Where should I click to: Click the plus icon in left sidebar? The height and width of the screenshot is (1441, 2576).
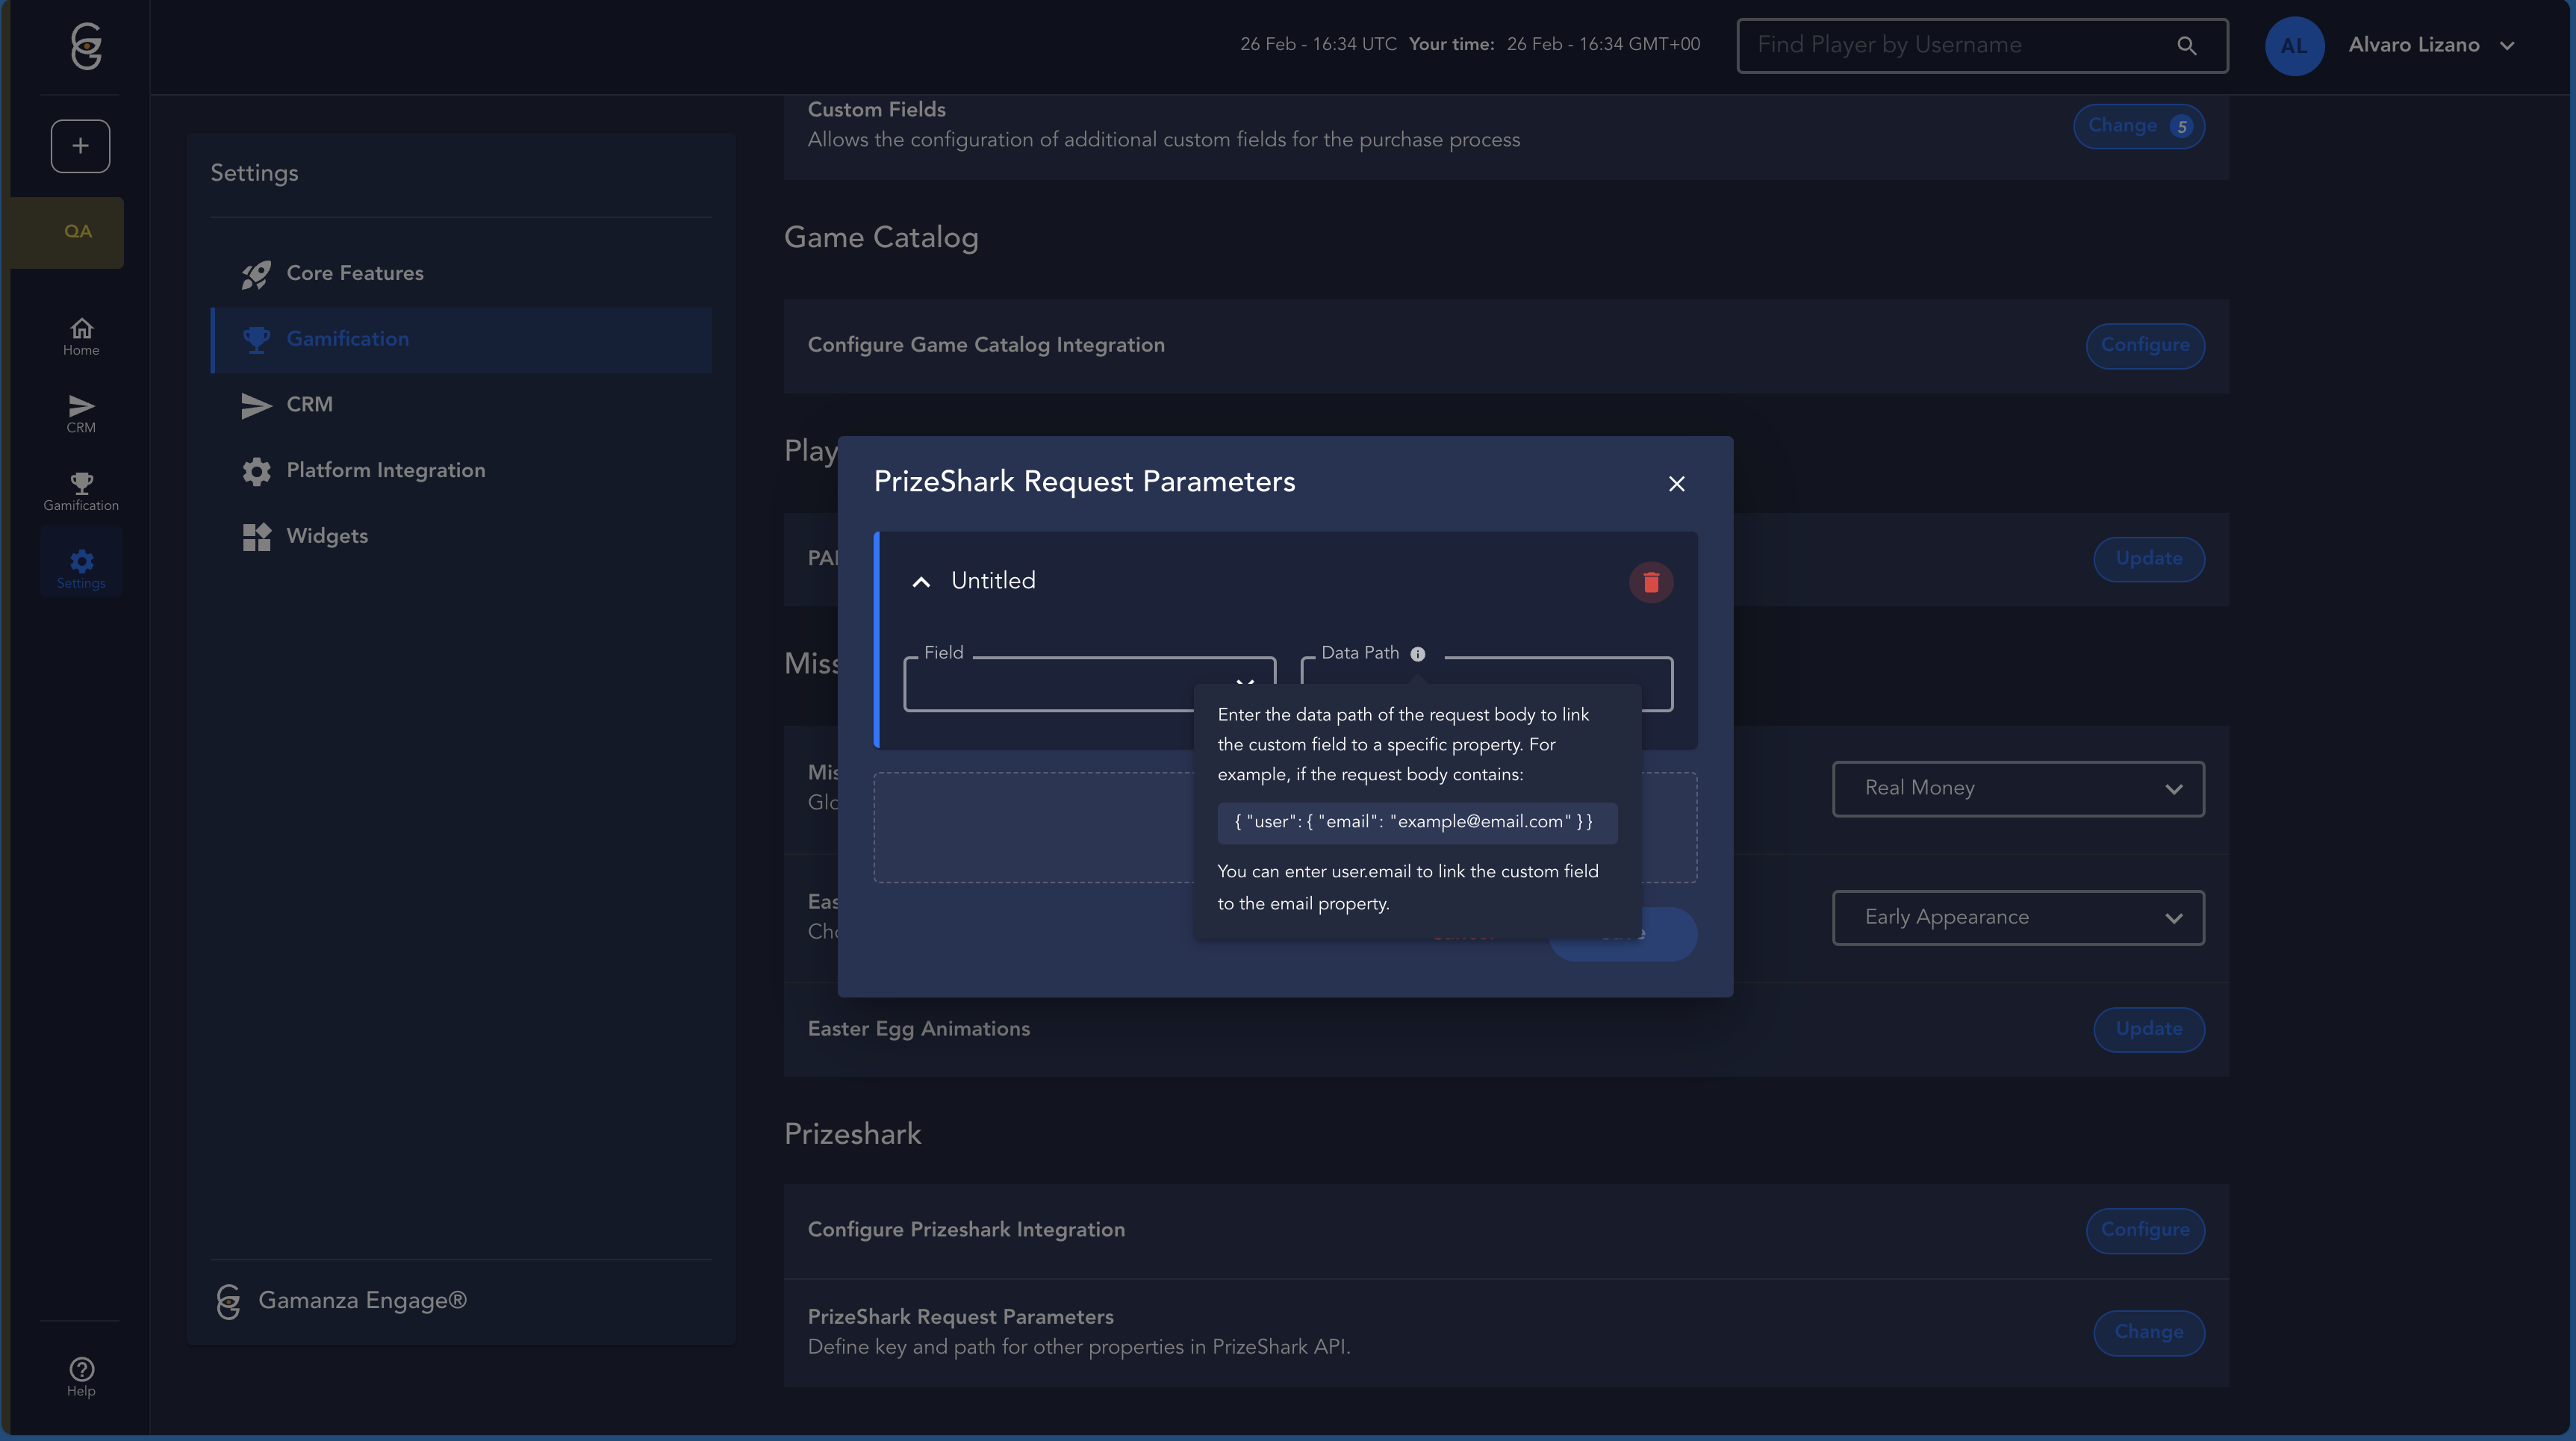80,146
